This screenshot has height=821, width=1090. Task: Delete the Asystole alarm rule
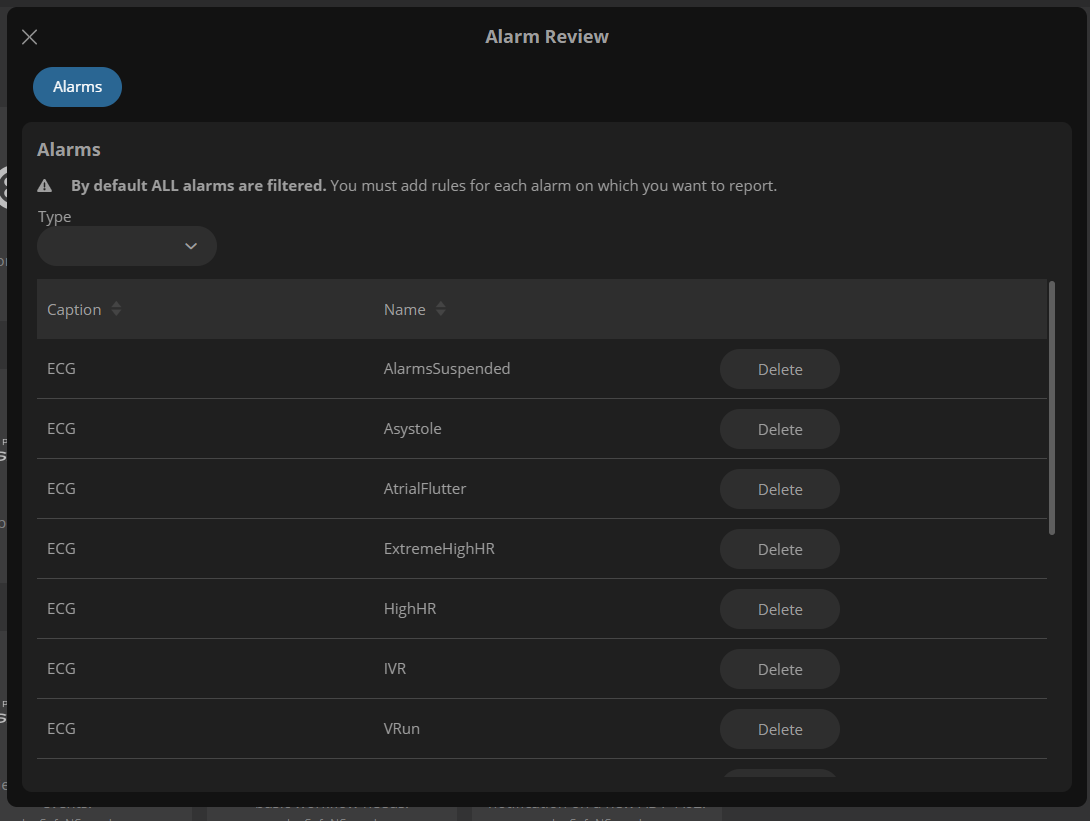779,428
